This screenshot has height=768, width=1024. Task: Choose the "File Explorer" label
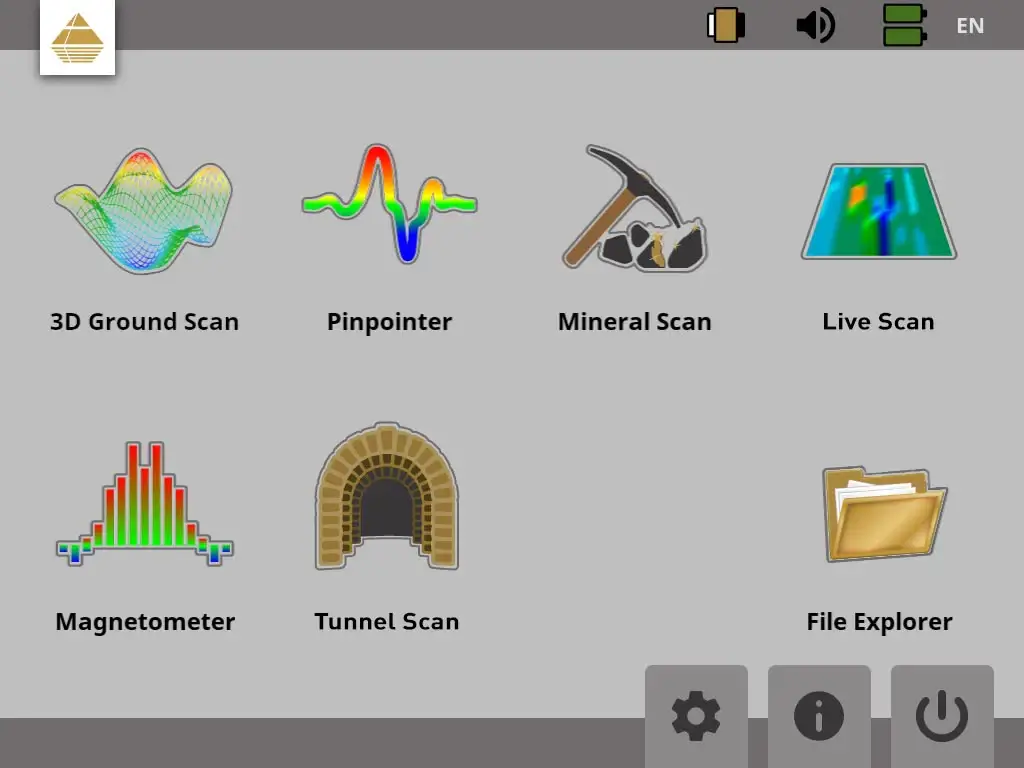(879, 622)
